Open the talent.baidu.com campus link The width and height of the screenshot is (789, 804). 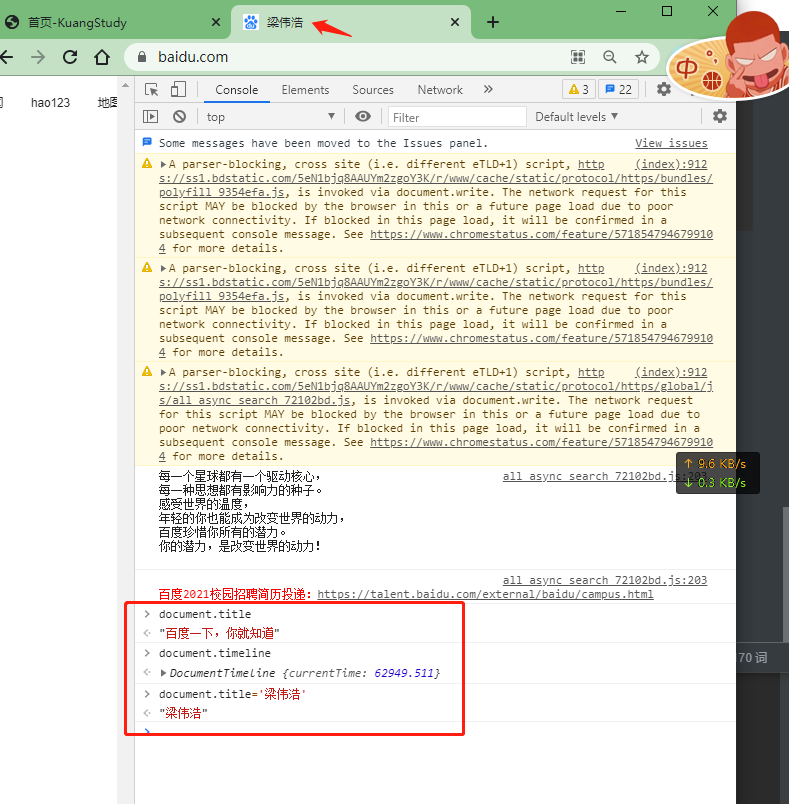(485, 594)
